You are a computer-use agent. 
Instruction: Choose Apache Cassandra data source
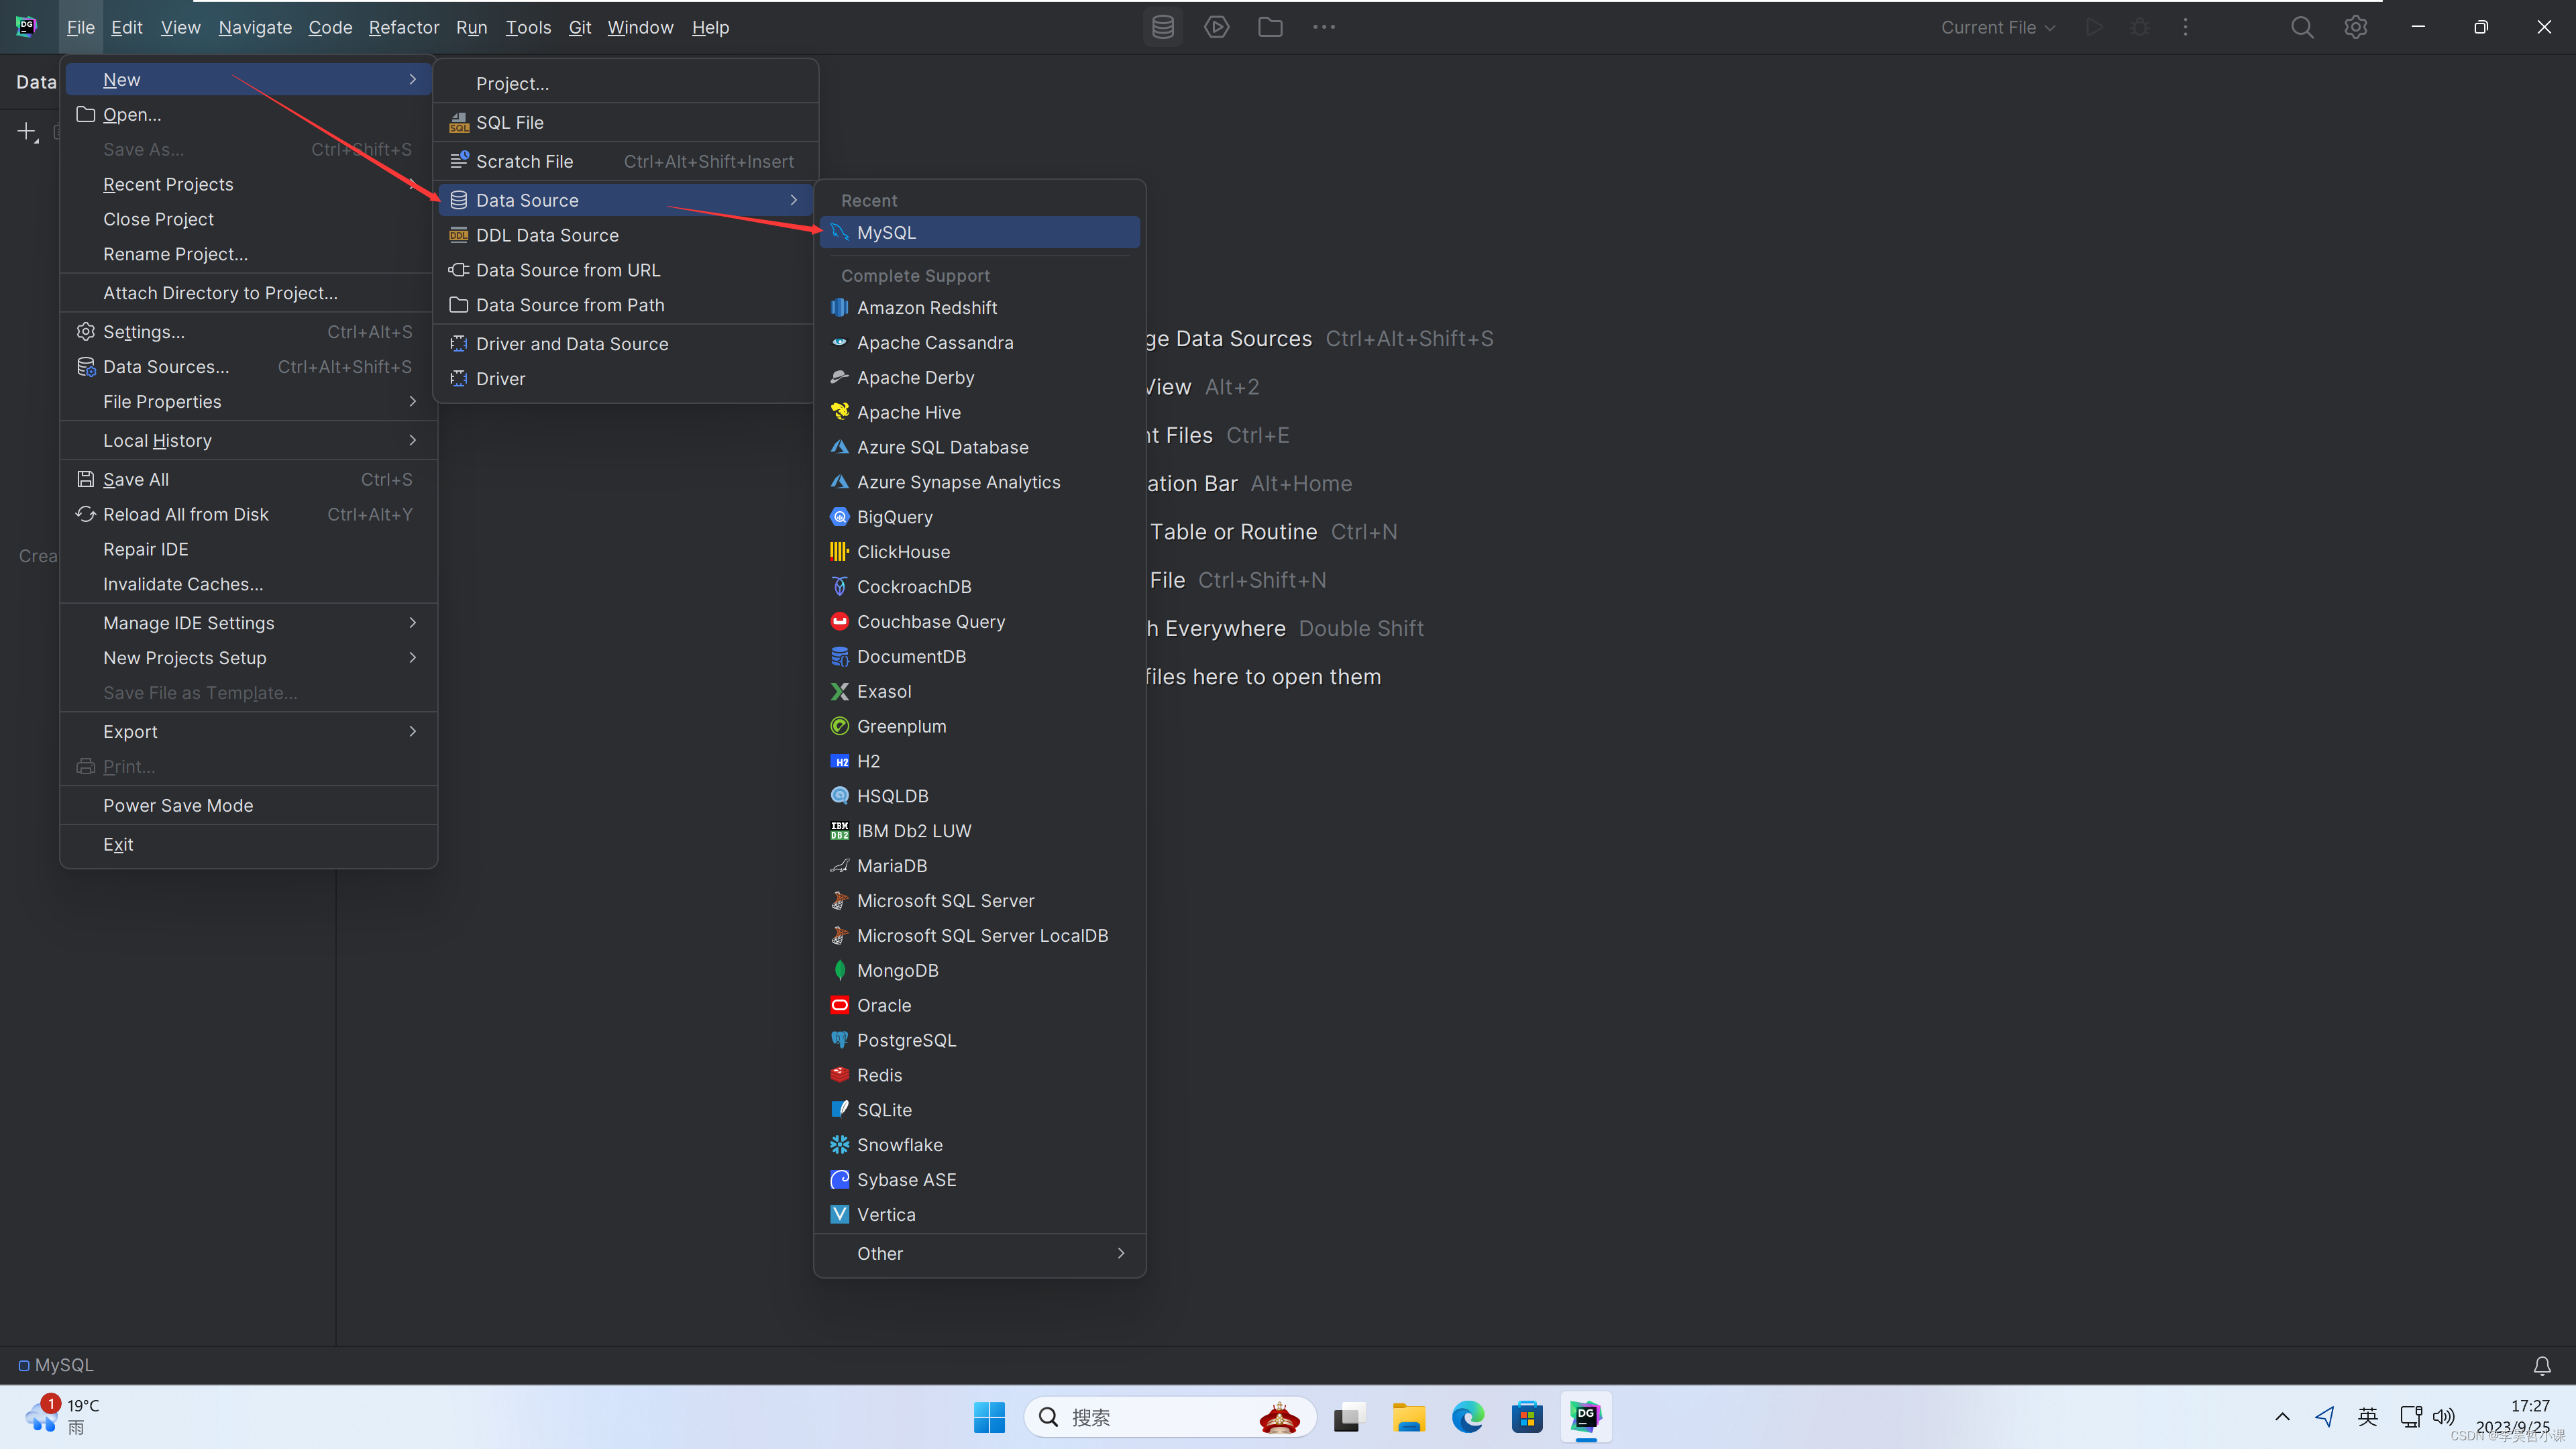tap(979, 342)
